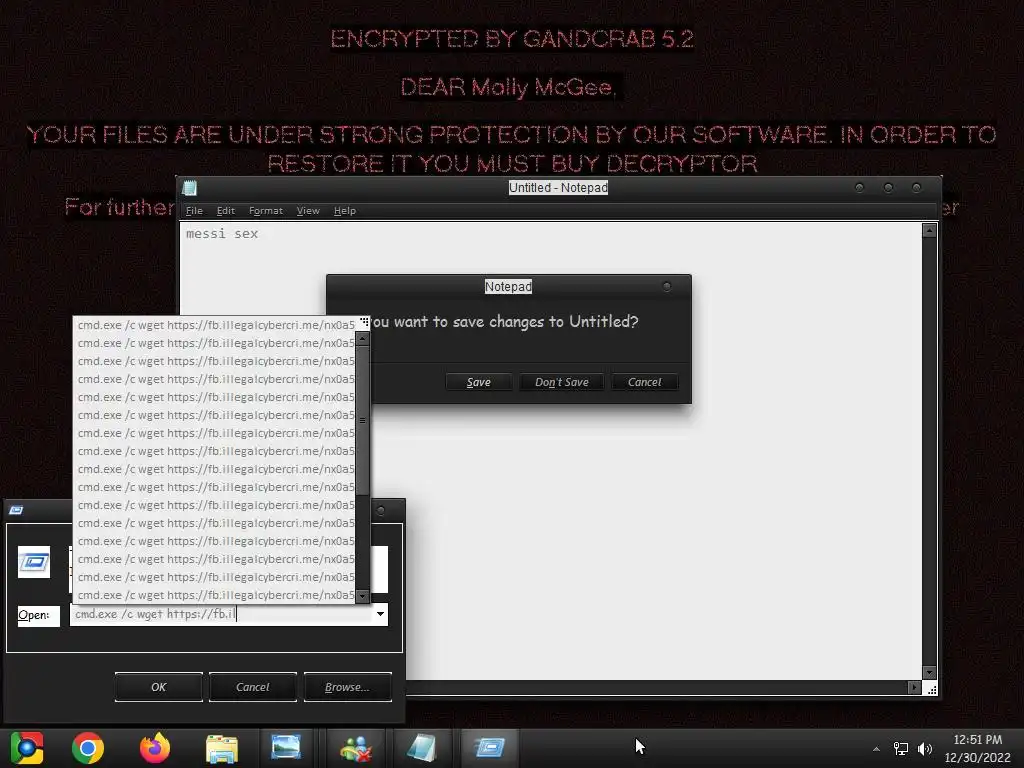Viewport: 1024px width, 768px height.
Task: Click Save in the Notepad prompt
Action: 479,382
